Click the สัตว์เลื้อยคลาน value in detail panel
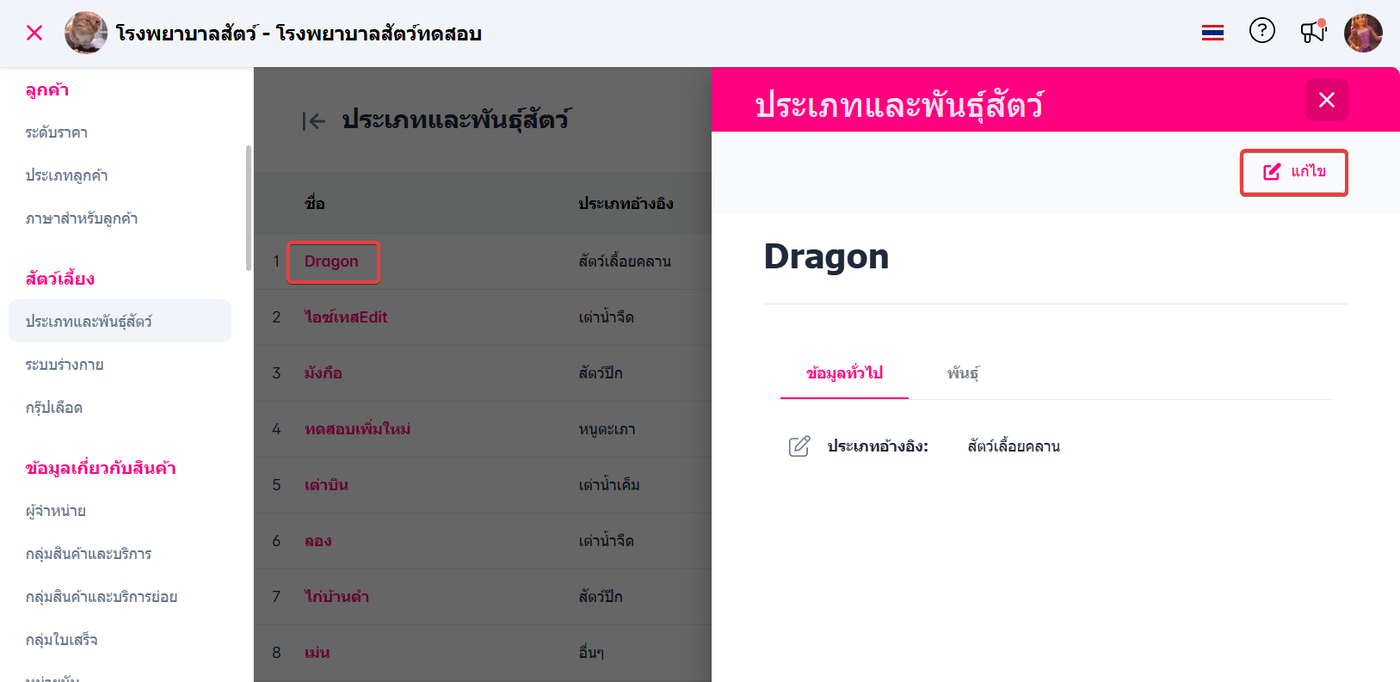1400x682 pixels. (x=1014, y=446)
